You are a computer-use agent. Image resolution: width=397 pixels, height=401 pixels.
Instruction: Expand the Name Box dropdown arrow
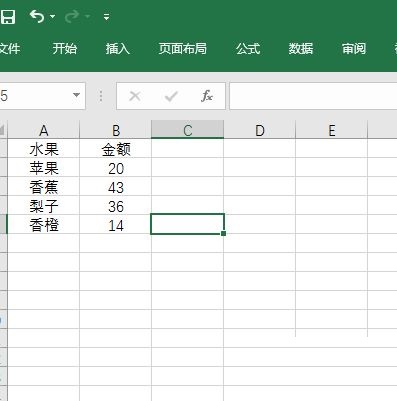point(76,96)
